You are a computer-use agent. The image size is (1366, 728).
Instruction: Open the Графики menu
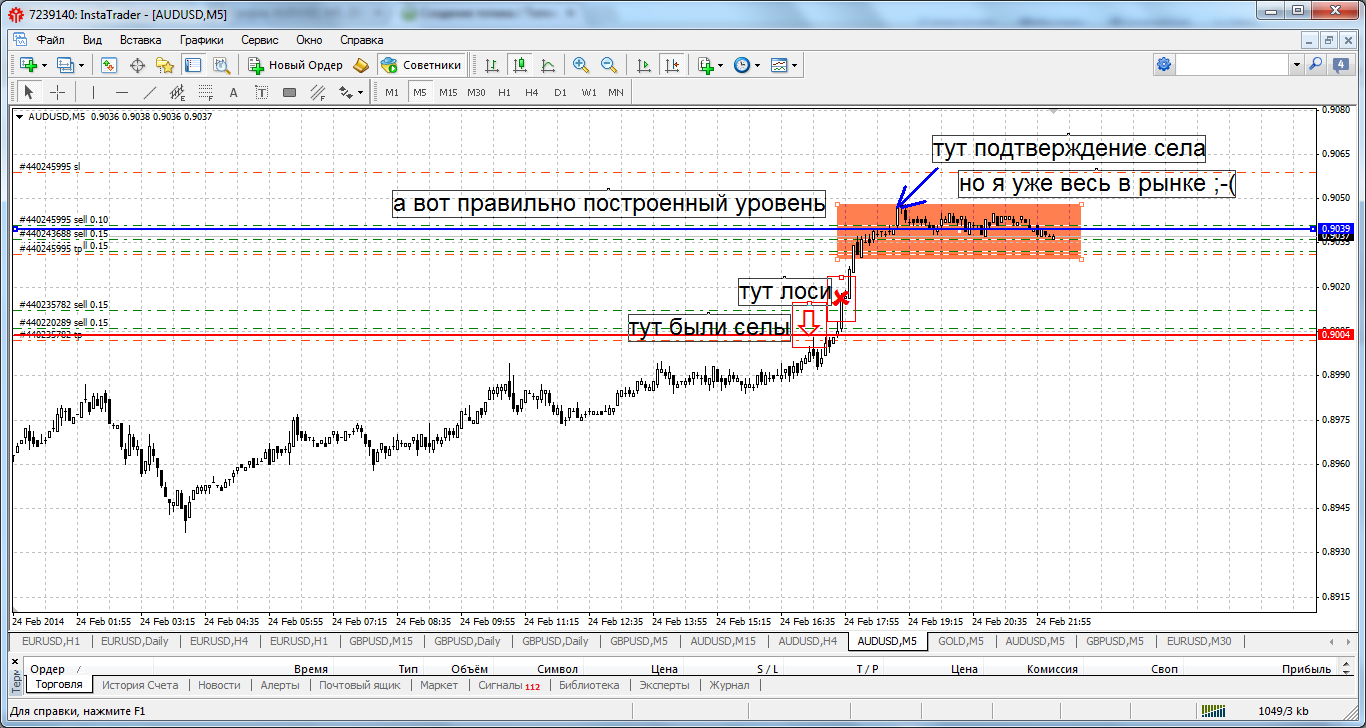coord(201,40)
